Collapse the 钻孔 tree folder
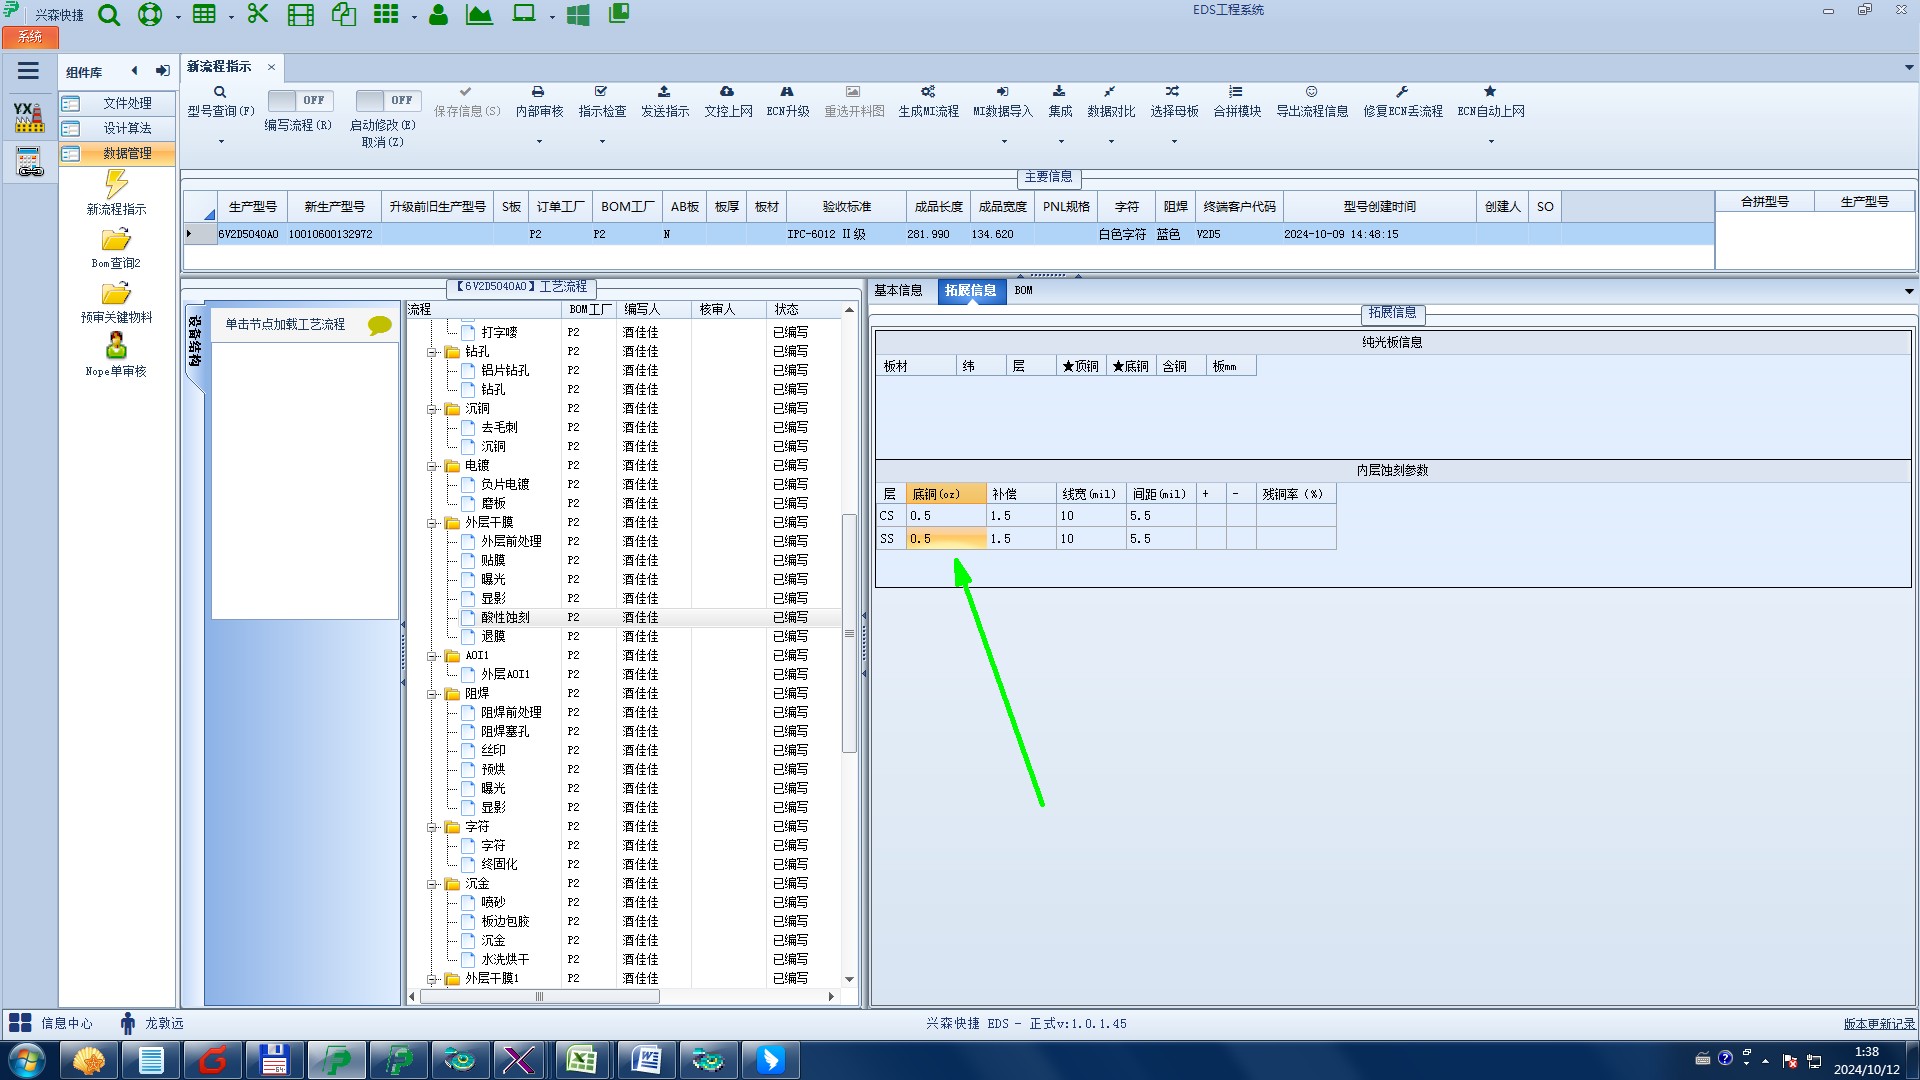 point(432,352)
